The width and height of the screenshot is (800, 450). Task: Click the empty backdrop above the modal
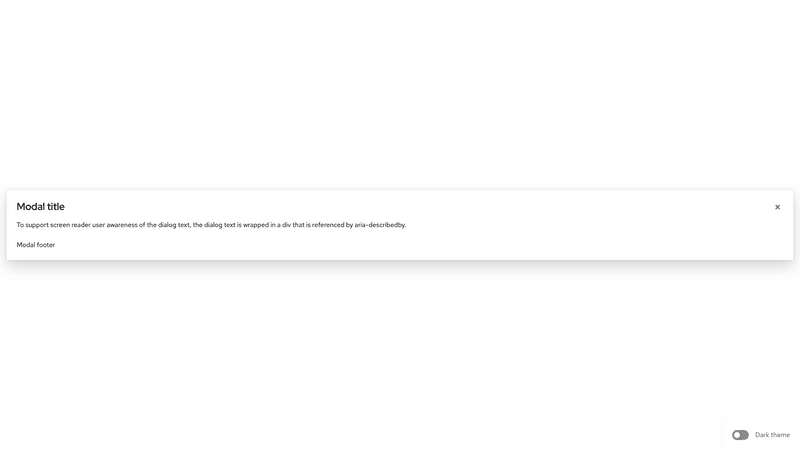tap(400, 94)
